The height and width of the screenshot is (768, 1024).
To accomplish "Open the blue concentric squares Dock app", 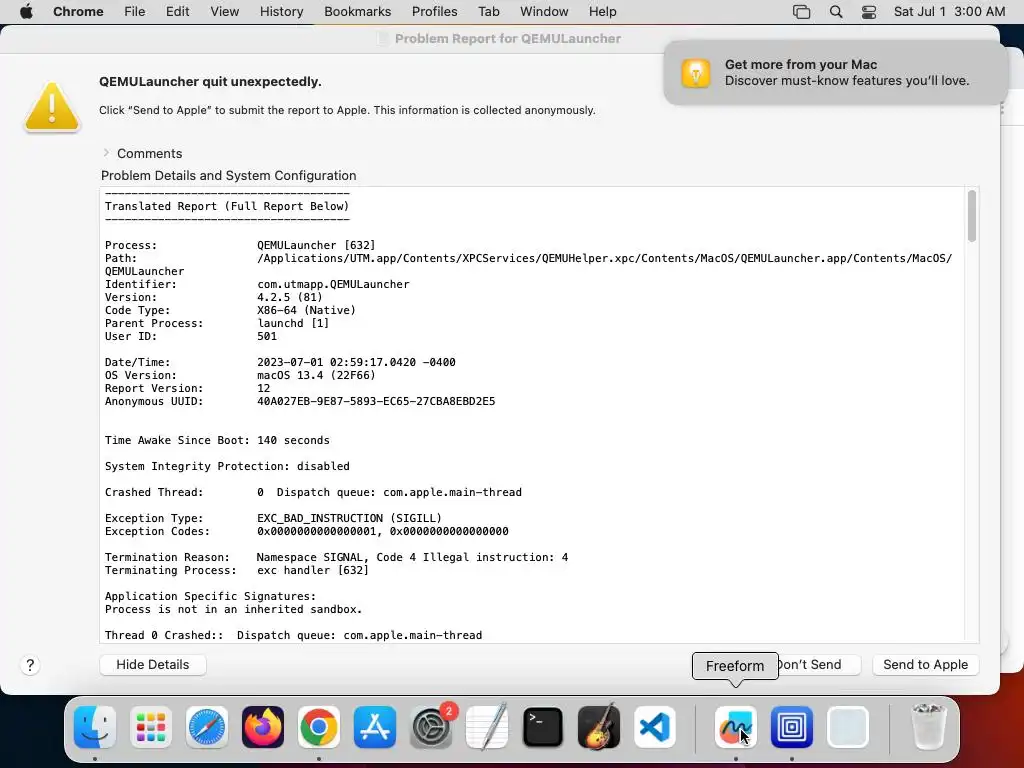I will tap(792, 727).
